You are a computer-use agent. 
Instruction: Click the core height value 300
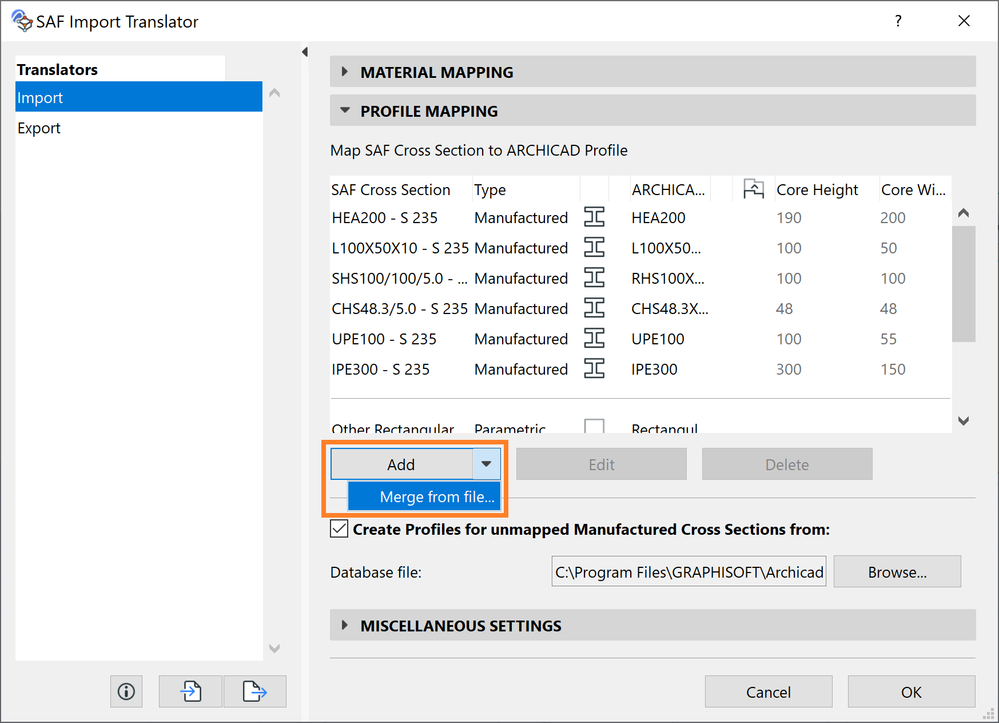pos(789,369)
